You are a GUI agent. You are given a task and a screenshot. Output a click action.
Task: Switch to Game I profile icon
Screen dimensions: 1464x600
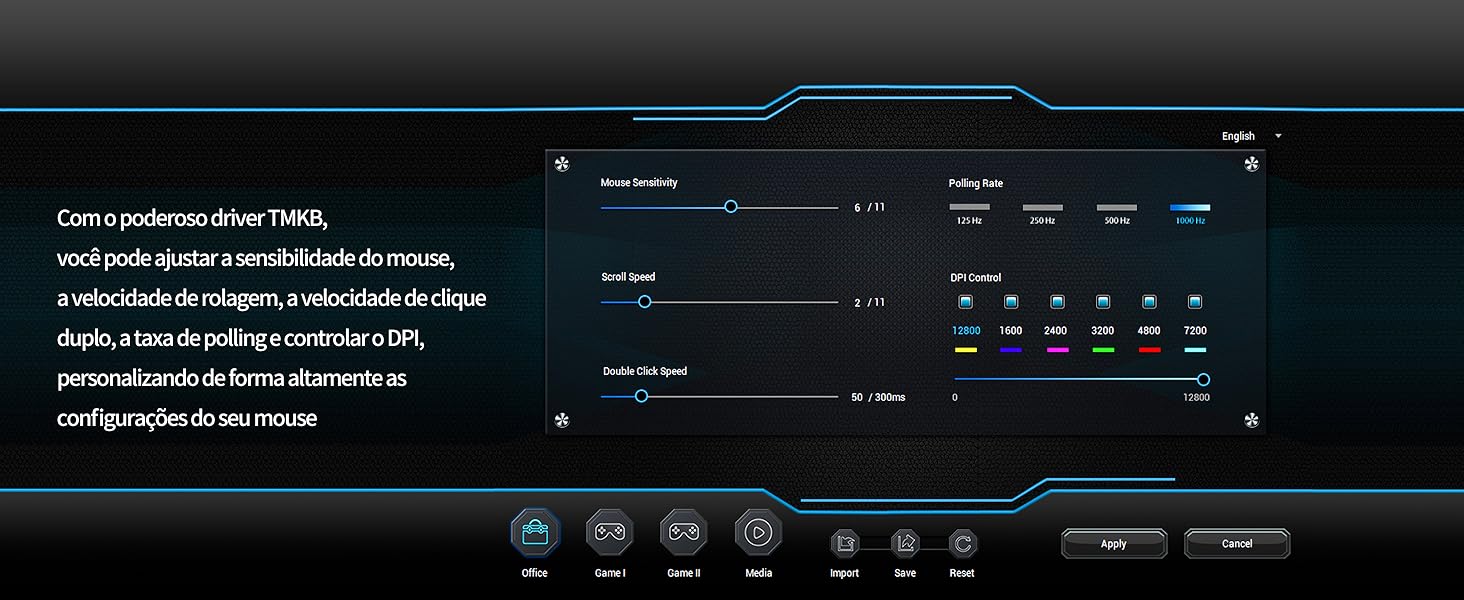(x=609, y=532)
